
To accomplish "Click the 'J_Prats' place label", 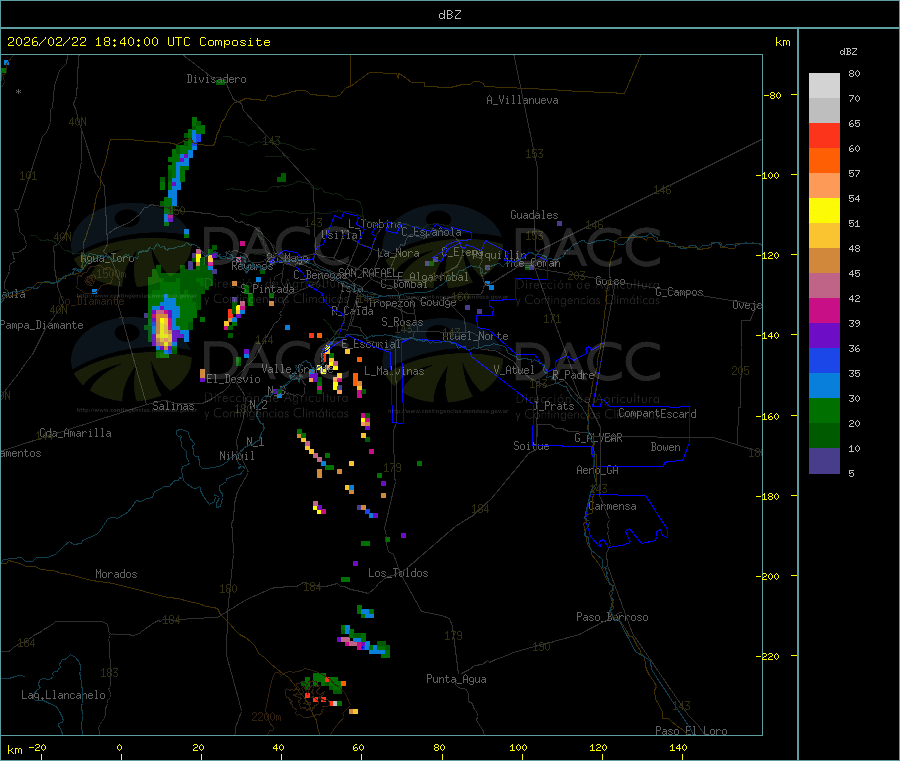I will point(554,406).
